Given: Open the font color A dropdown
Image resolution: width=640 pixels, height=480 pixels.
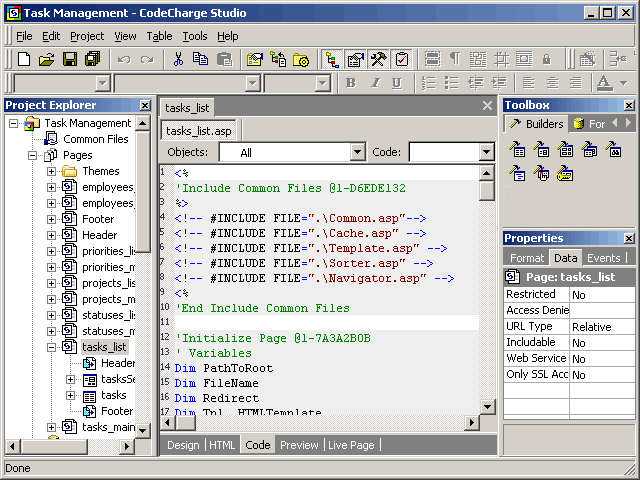Looking at the screenshot, I should (624, 83).
